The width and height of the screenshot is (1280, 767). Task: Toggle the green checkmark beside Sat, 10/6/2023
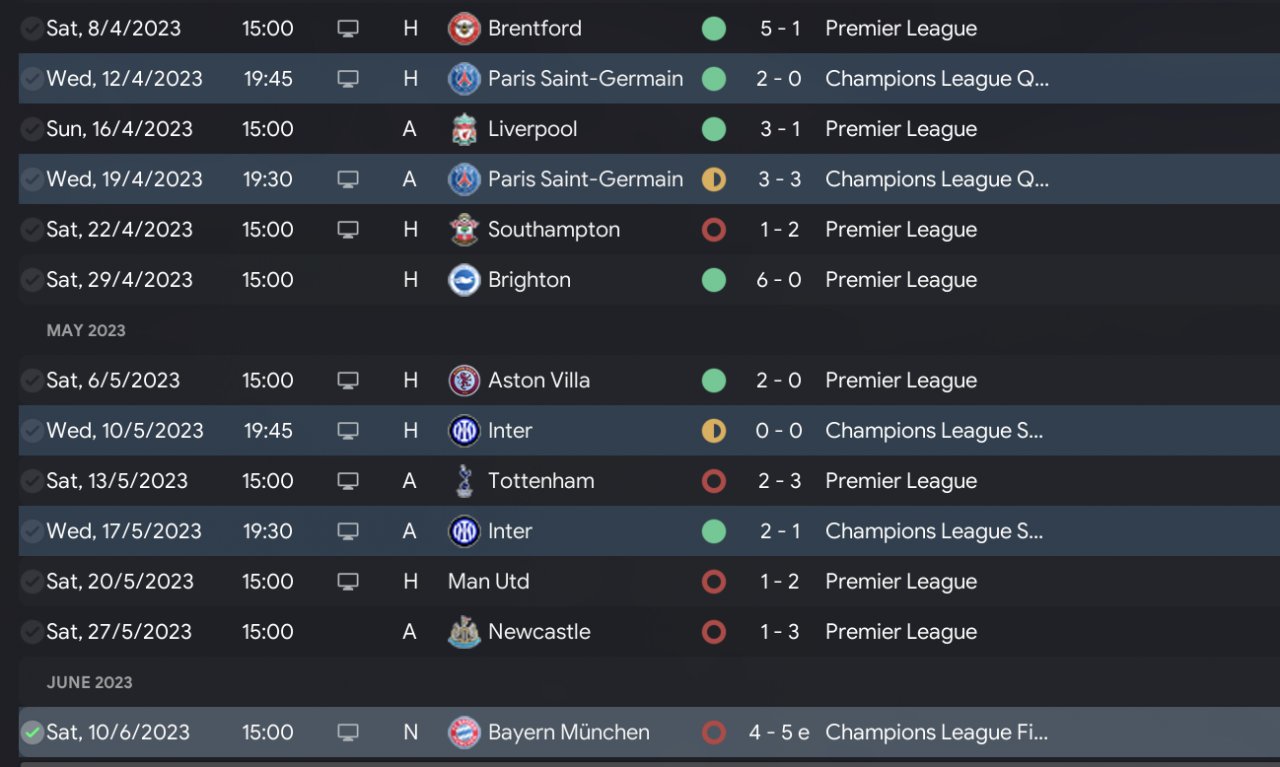32,732
